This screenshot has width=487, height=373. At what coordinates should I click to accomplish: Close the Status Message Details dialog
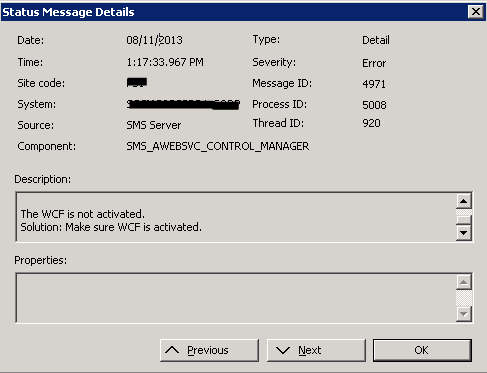[476, 12]
